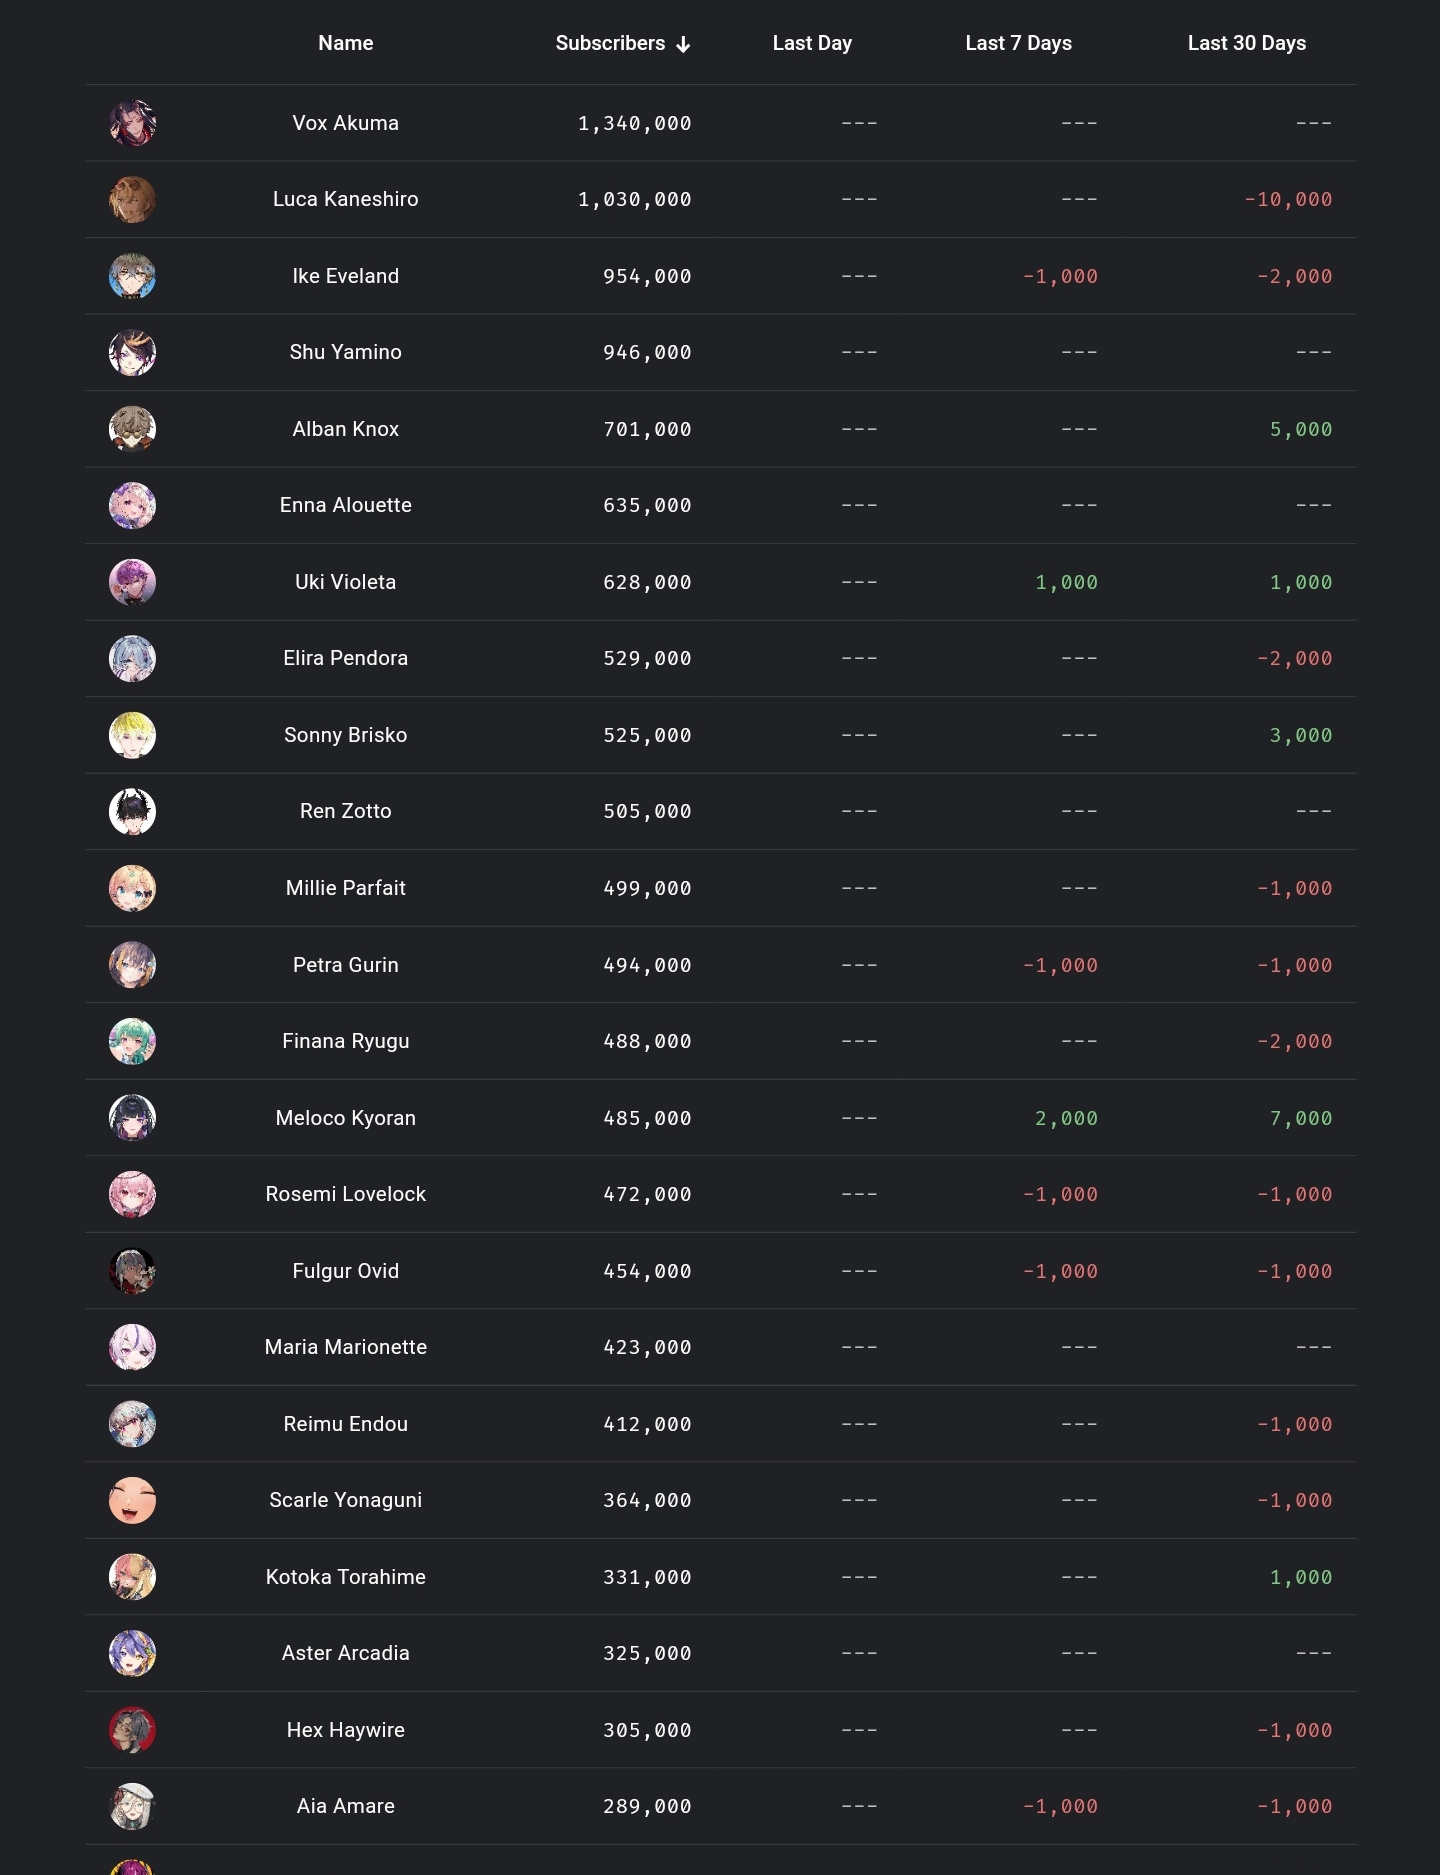The height and width of the screenshot is (1875, 1440).
Task: Select Scarle Yonaguni's avatar
Action: pos(132,1500)
